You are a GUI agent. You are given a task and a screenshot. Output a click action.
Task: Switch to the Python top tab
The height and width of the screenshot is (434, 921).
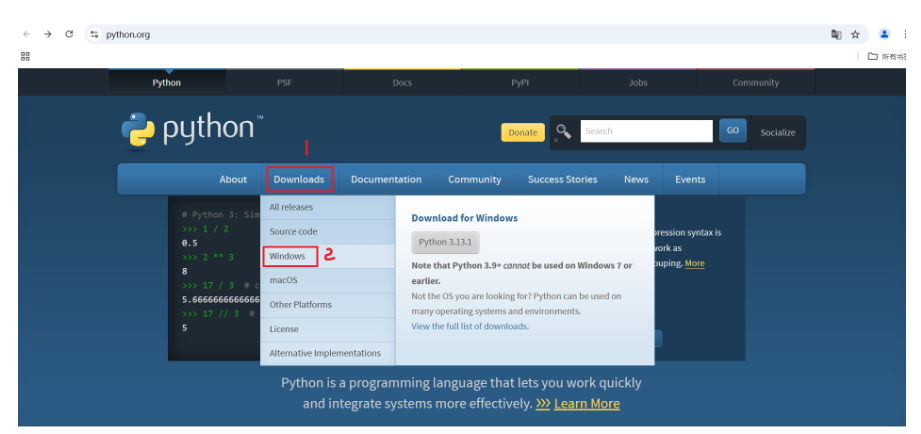point(167,83)
